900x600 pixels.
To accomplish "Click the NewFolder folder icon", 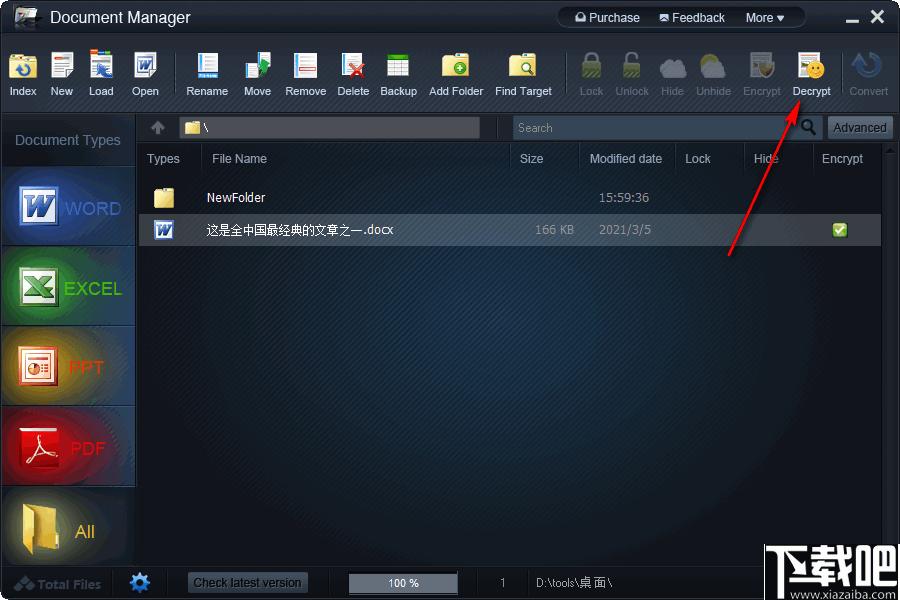I will (x=164, y=198).
